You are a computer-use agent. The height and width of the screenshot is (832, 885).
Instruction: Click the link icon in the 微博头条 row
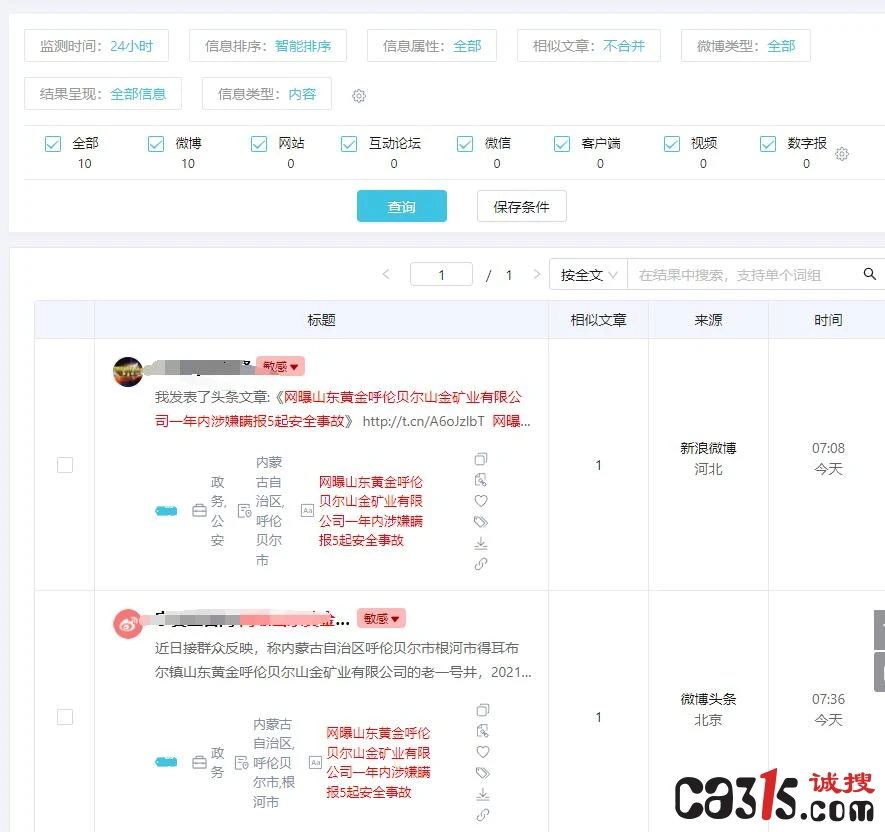coord(483,815)
